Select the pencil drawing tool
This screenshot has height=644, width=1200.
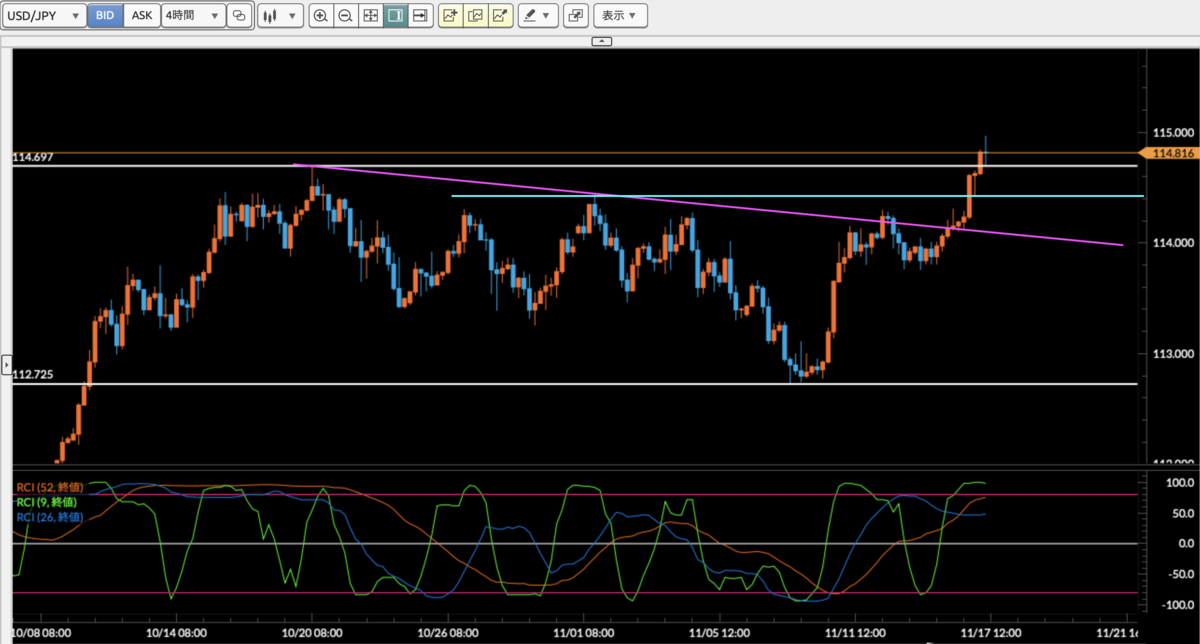coord(532,15)
